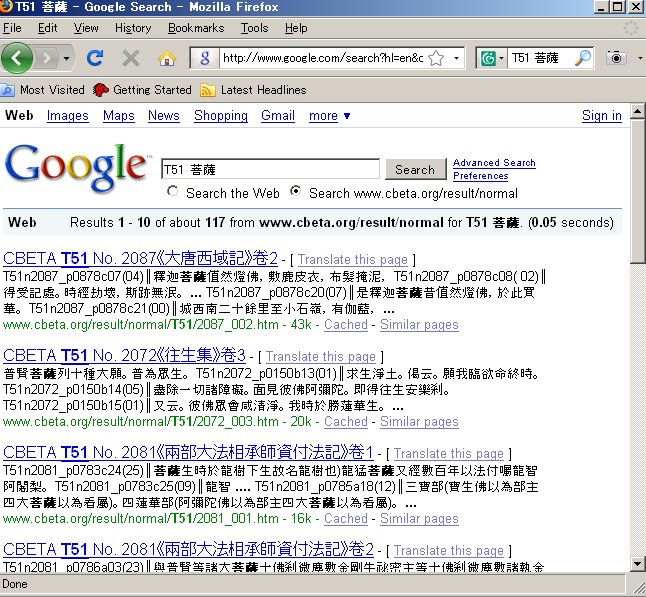Open the Gmail link
The height and width of the screenshot is (597, 646).
(278, 116)
